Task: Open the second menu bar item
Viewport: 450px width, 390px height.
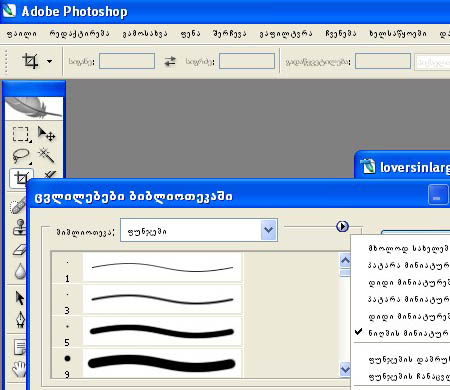Action: click(79, 34)
